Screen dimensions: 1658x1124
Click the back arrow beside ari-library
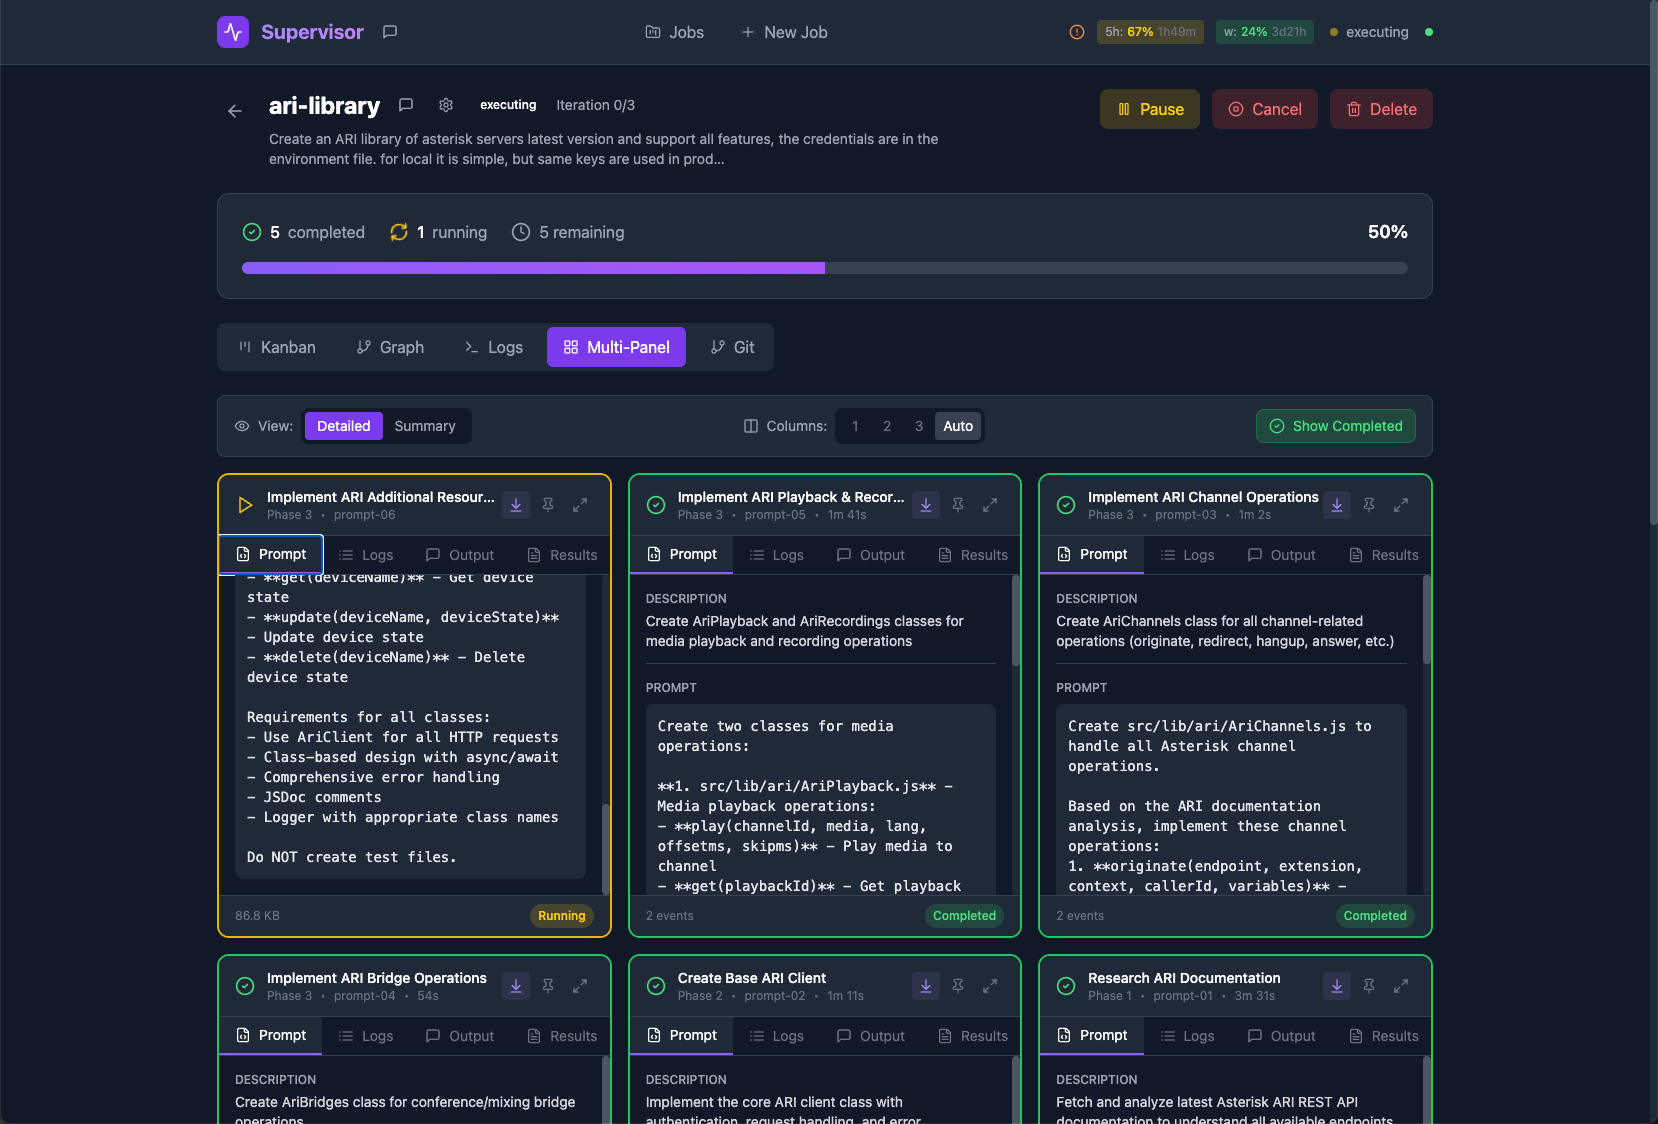click(235, 111)
